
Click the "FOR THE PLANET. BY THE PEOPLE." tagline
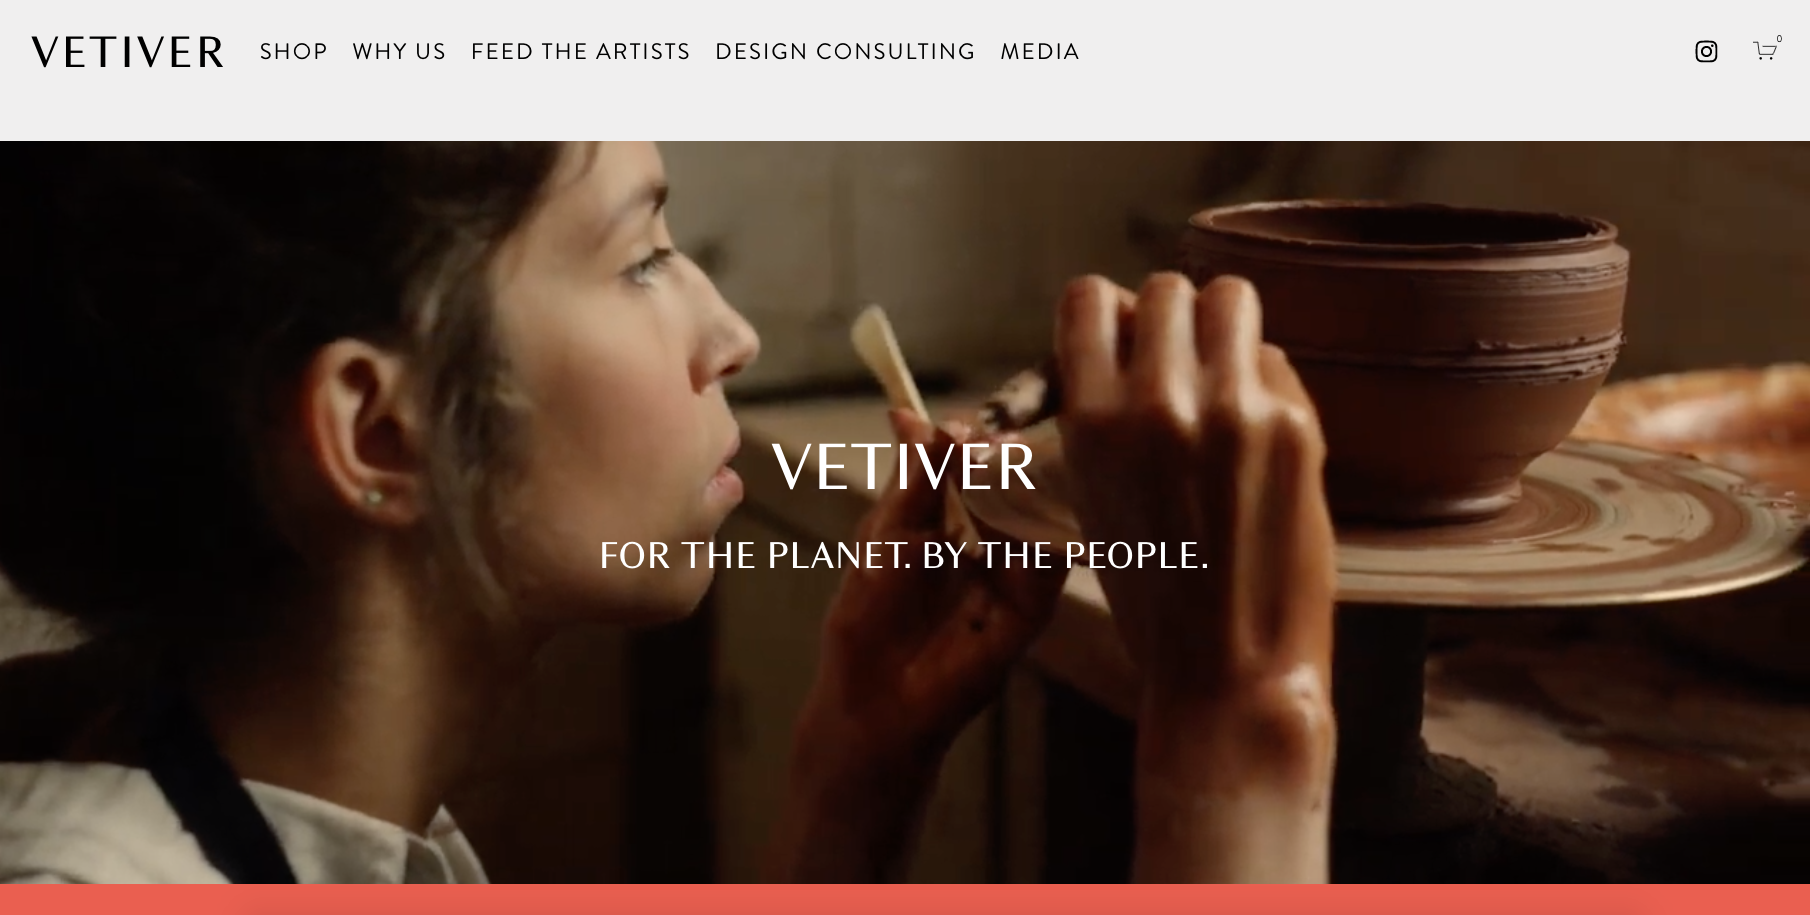click(x=904, y=556)
